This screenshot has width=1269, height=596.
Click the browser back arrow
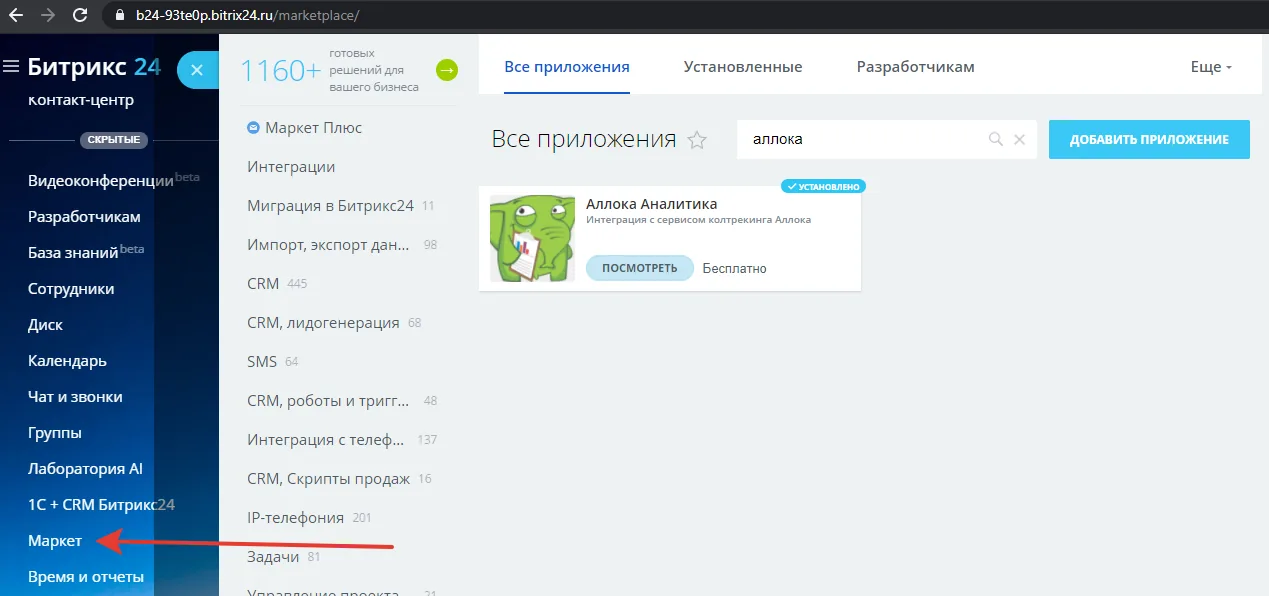pyautogui.click(x=15, y=16)
